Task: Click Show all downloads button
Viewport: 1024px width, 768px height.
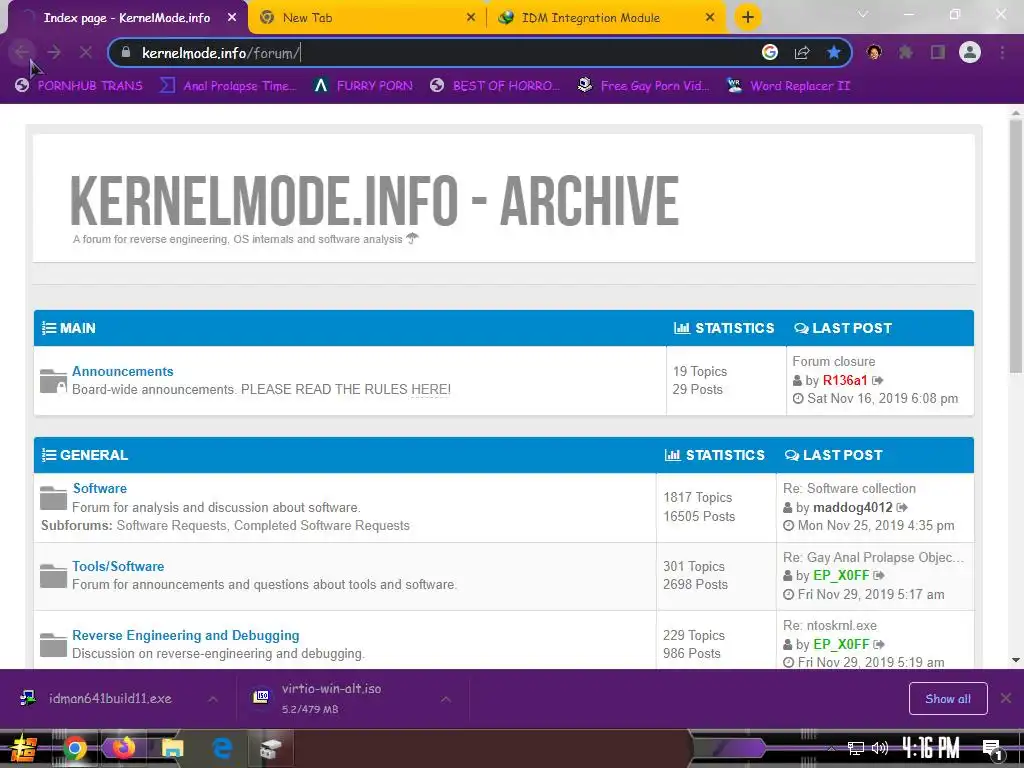Action: tap(948, 699)
